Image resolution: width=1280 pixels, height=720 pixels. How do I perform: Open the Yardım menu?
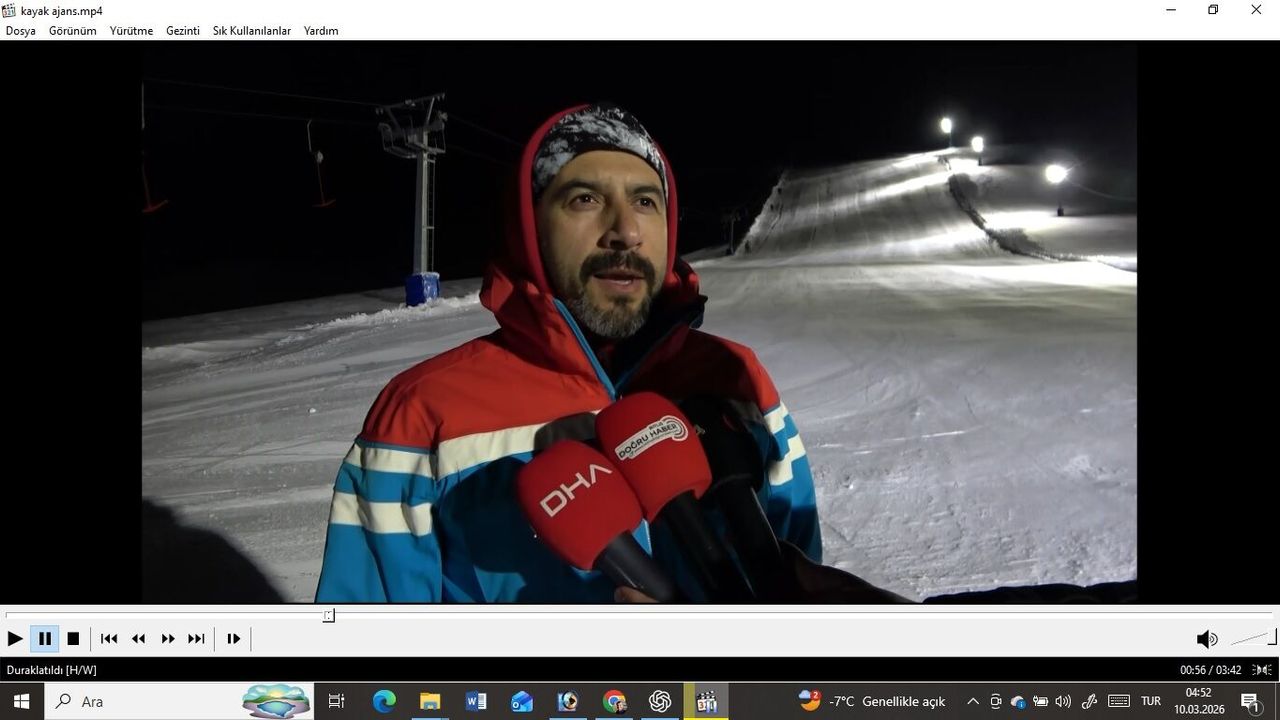[321, 31]
